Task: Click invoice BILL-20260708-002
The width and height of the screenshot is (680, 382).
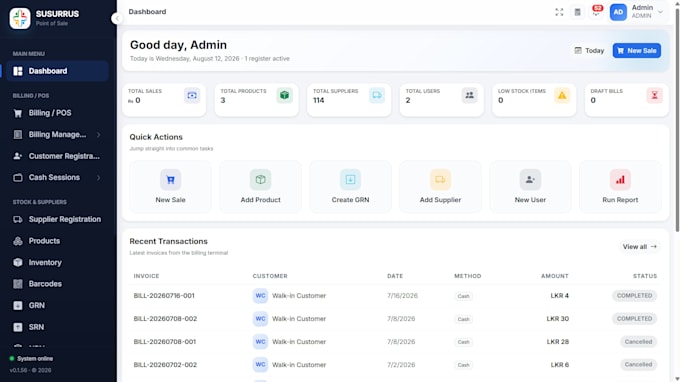Action: pyautogui.click(x=165, y=319)
